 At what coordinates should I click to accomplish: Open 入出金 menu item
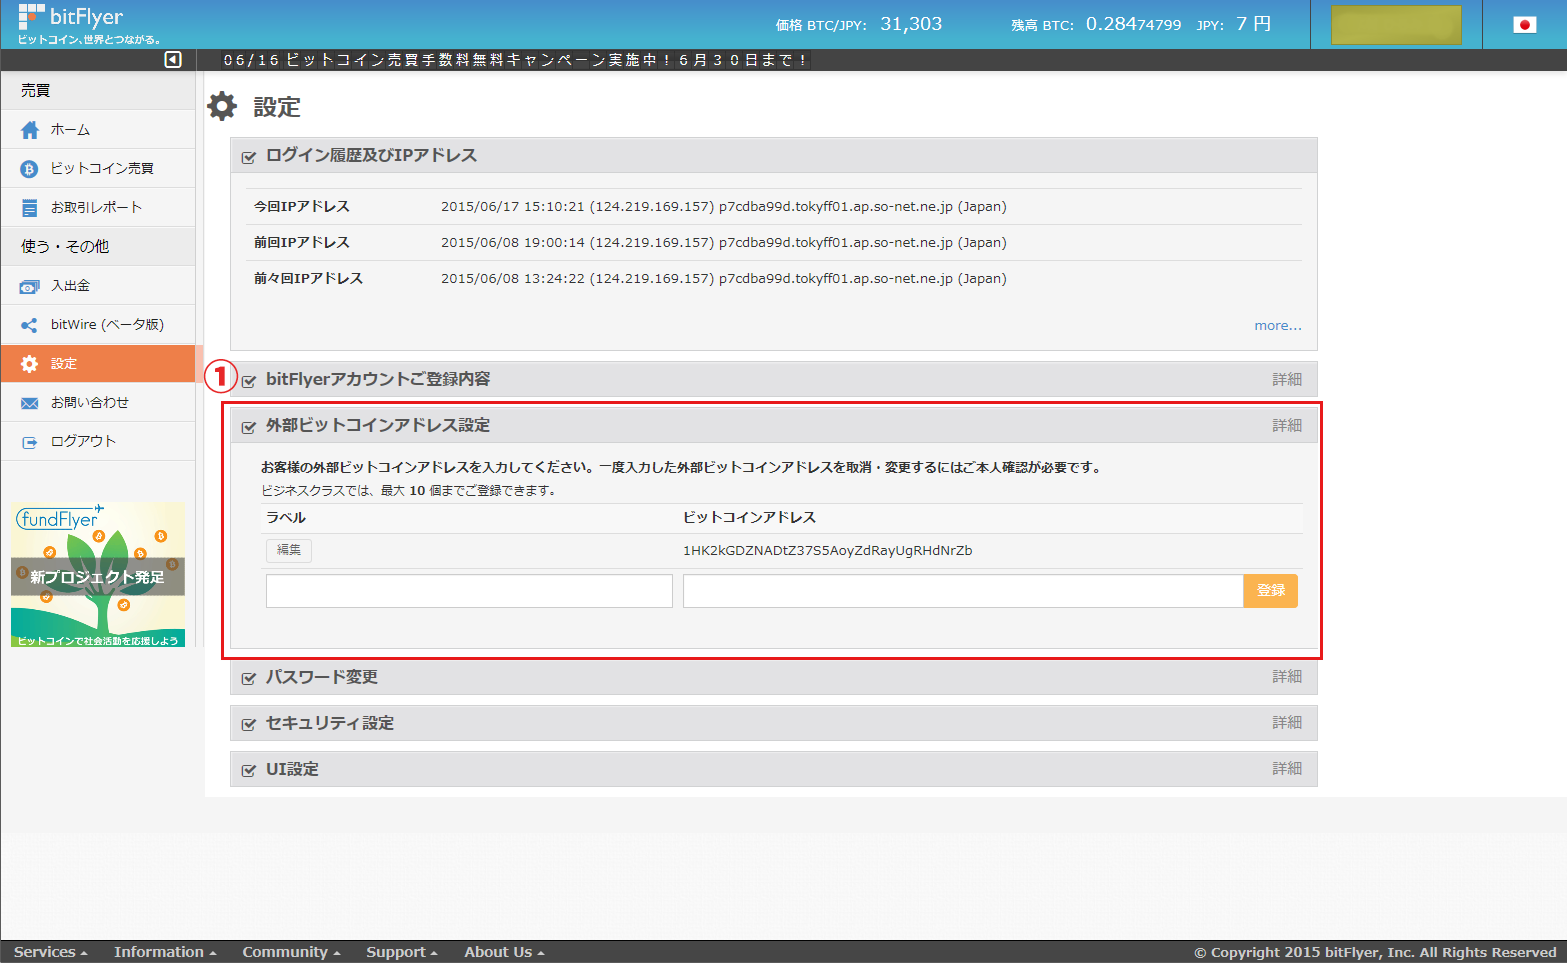(x=98, y=286)
